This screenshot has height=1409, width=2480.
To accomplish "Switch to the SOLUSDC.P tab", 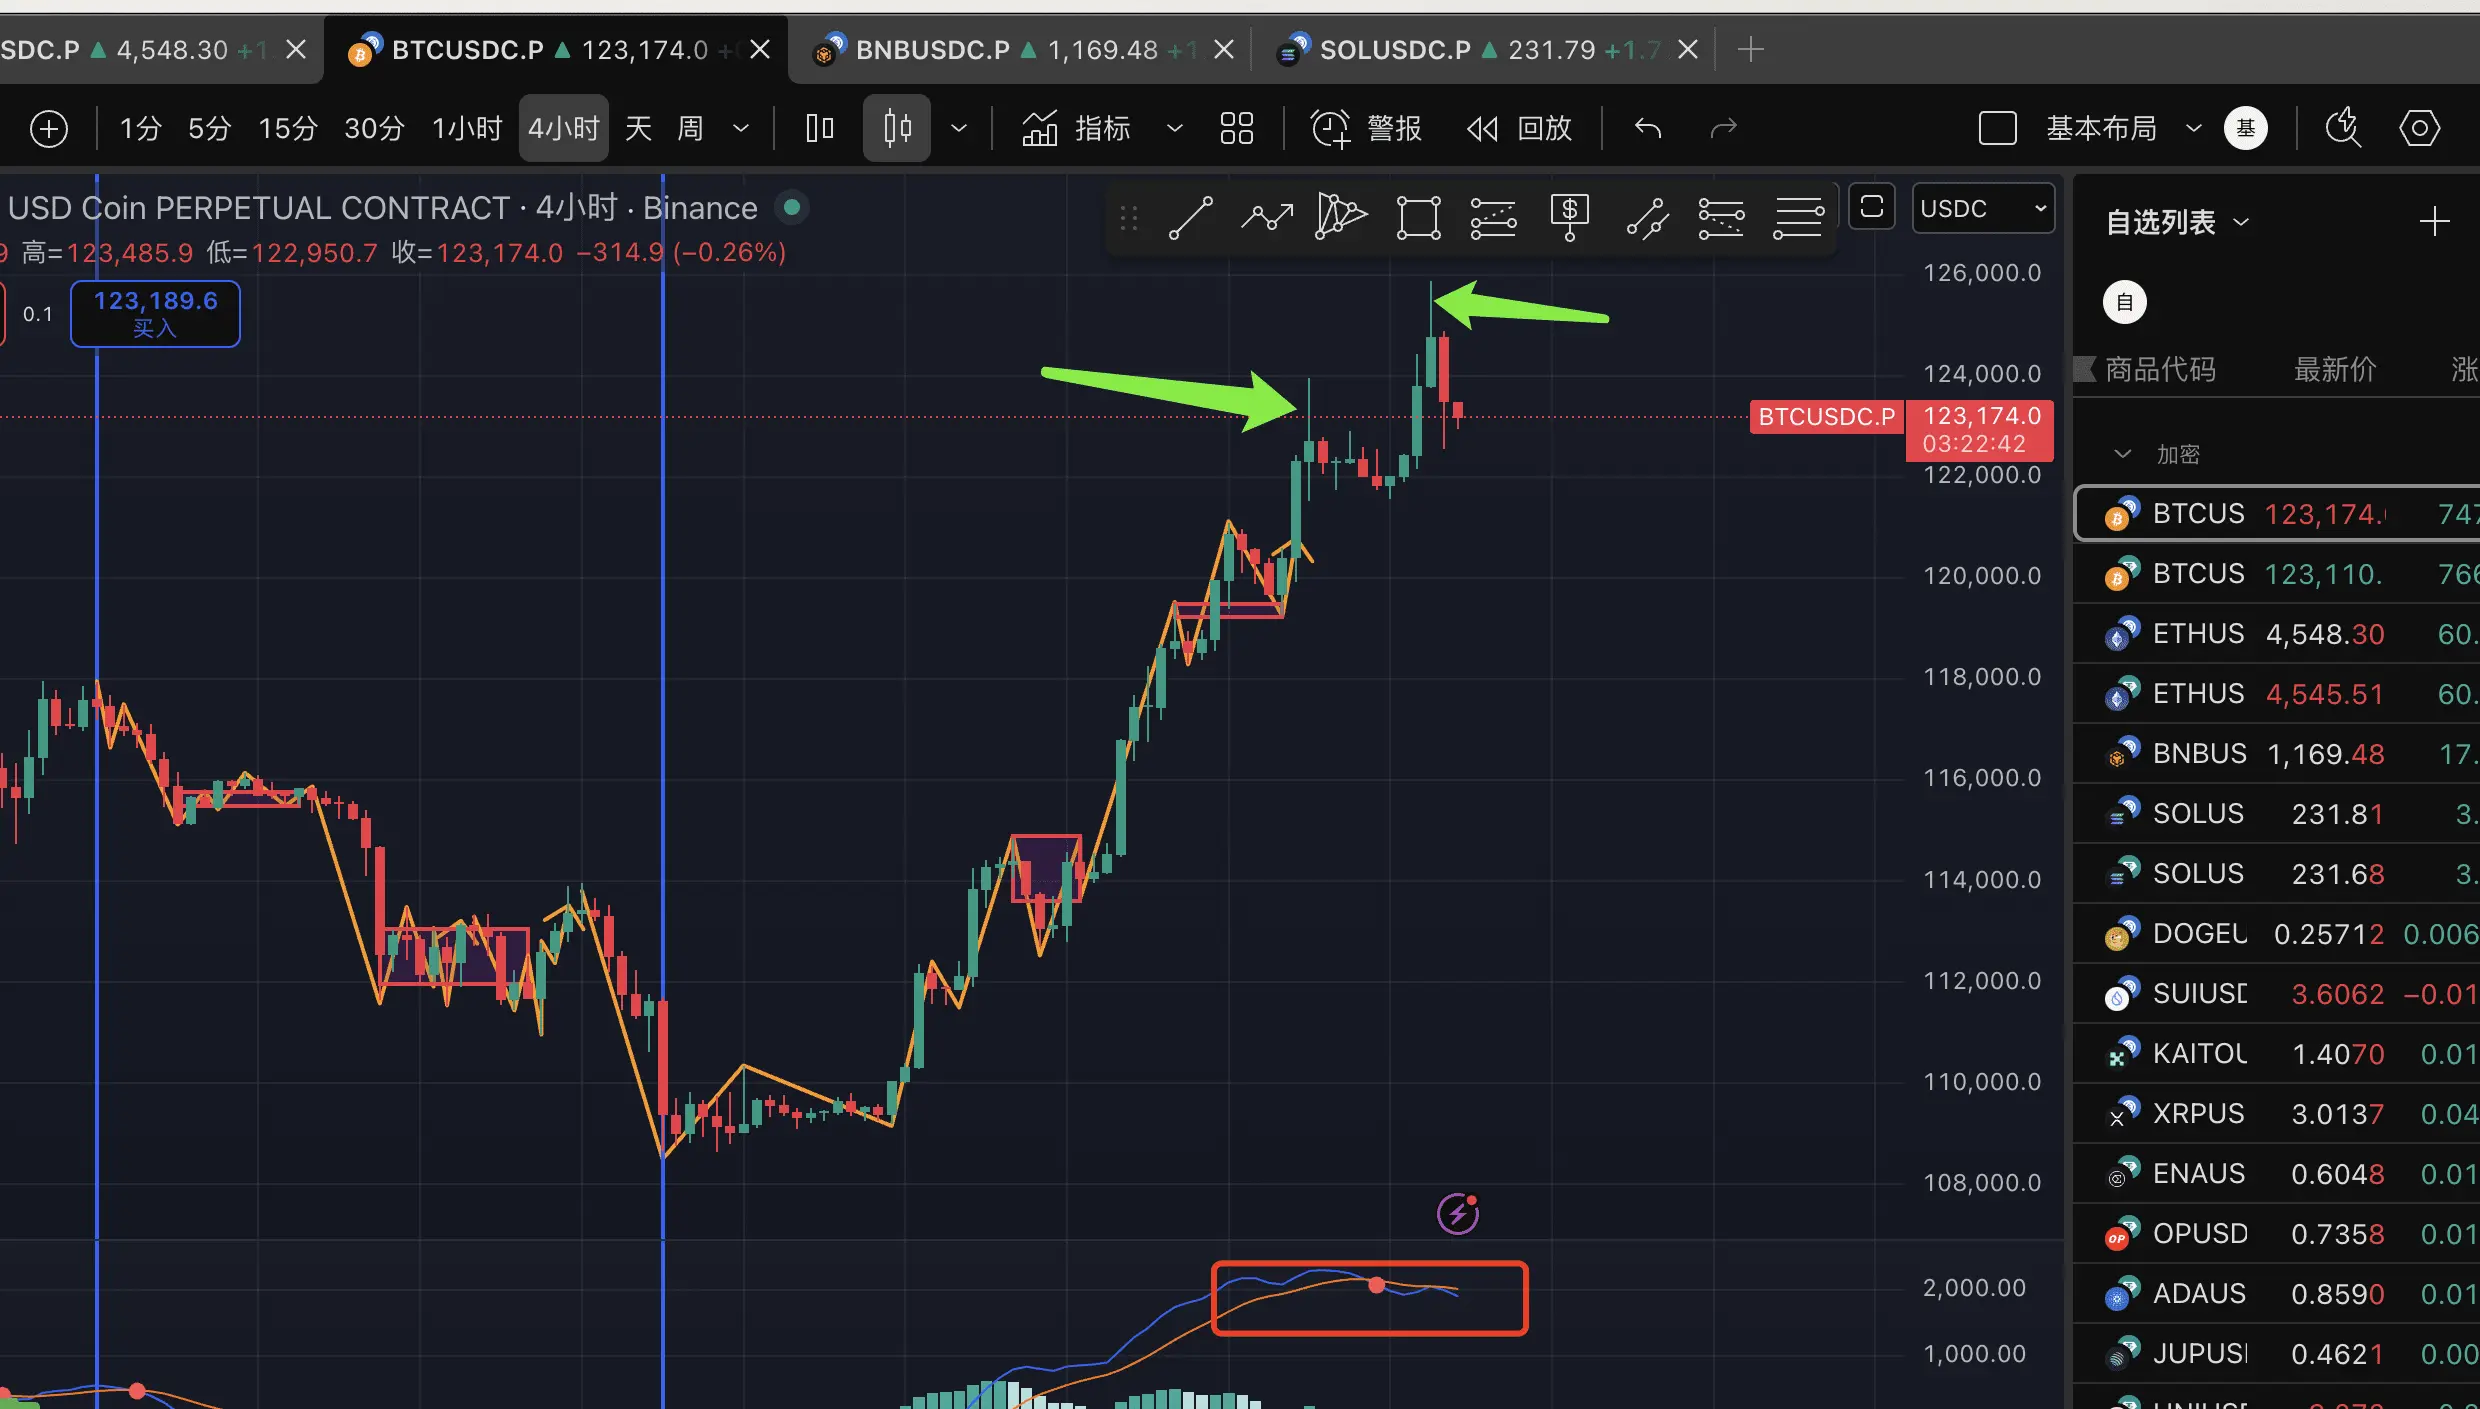I will click(1394, 49).
